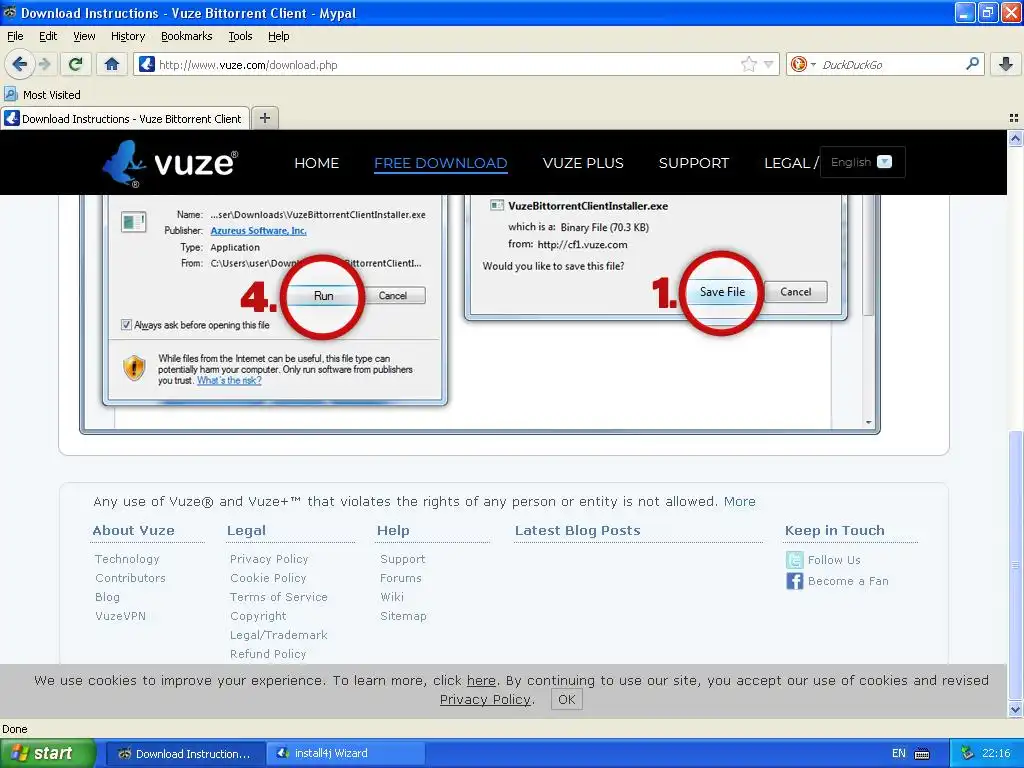Click the taskbar clock showing 22:16
This screenshot has width=1024, height=768.
(x=996, y=753)
